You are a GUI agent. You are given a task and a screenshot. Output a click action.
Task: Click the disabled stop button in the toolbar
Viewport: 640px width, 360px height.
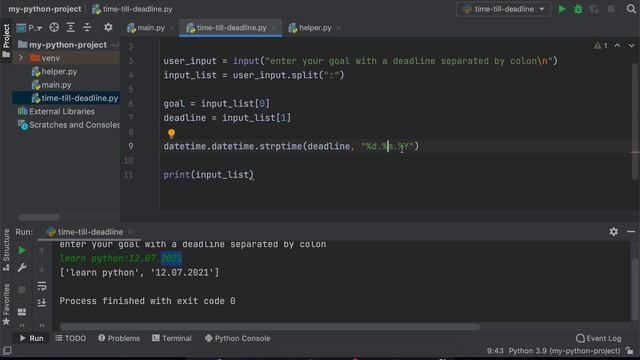(611, 9)
